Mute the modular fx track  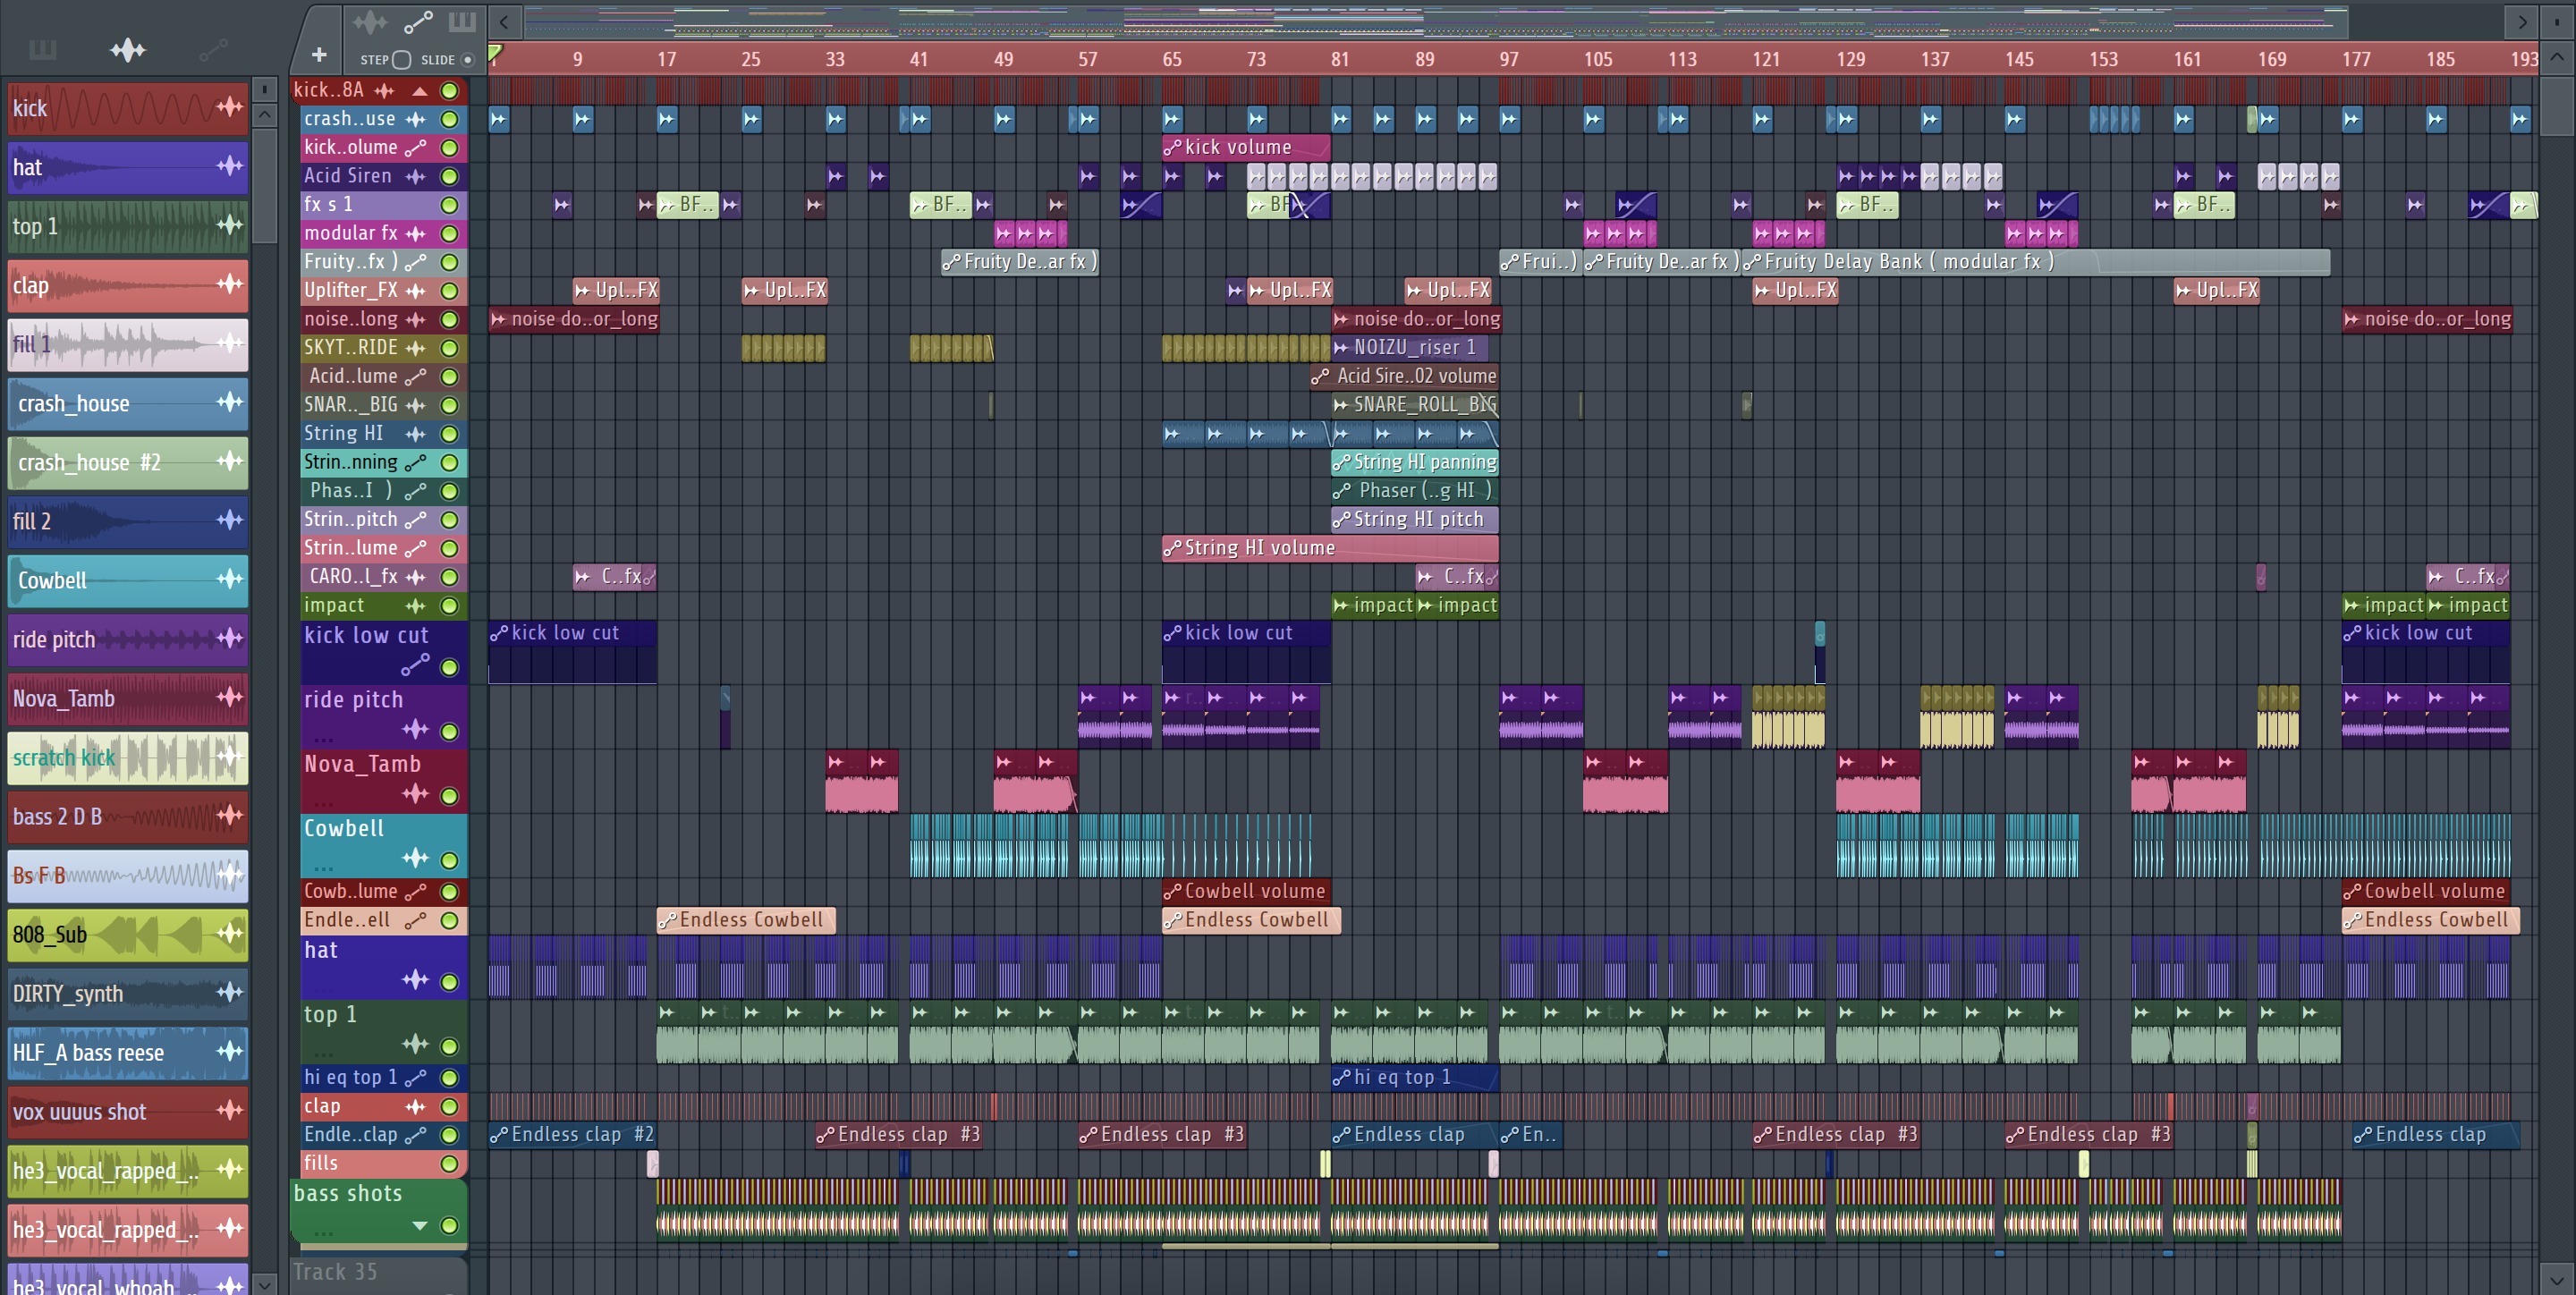(x=450, y=234)
